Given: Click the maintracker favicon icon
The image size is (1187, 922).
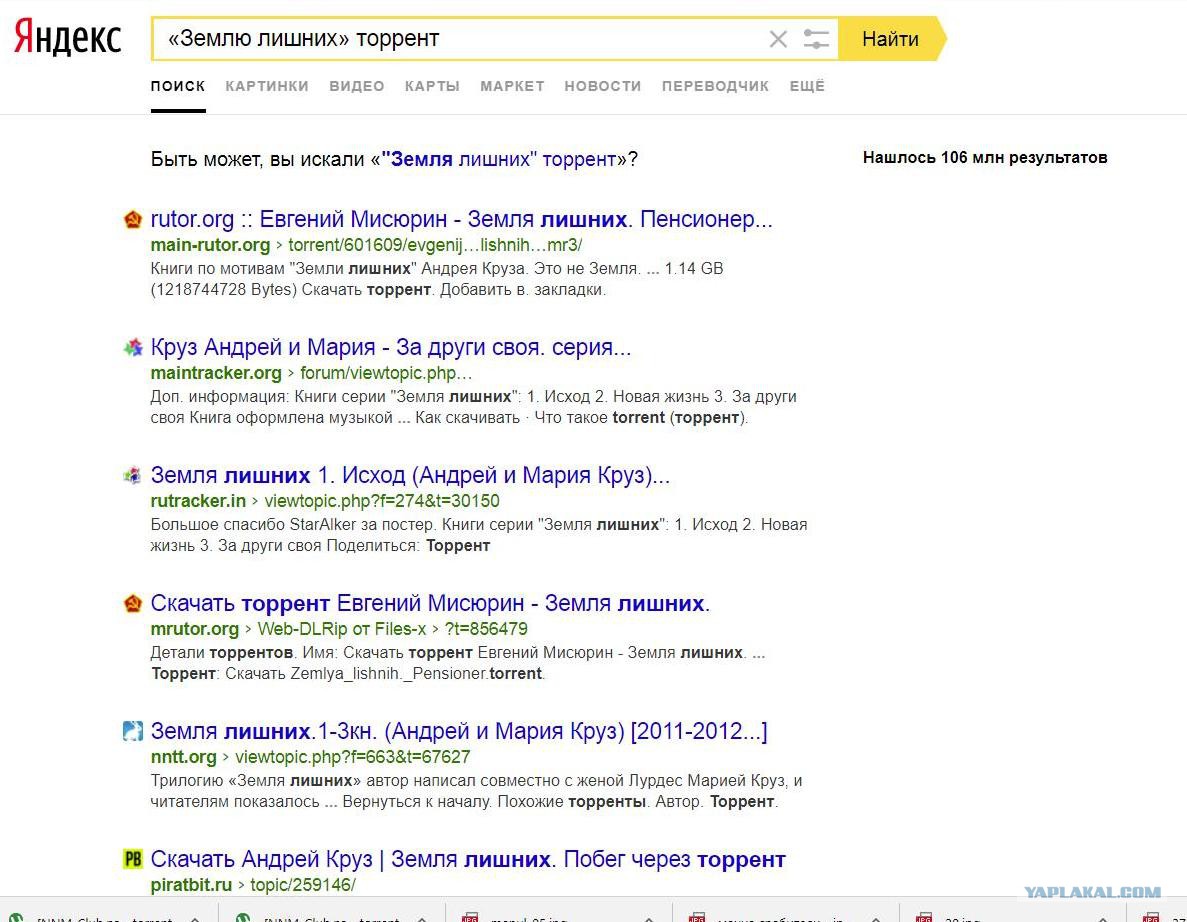Looking at the screenshot, I should 132,347.
